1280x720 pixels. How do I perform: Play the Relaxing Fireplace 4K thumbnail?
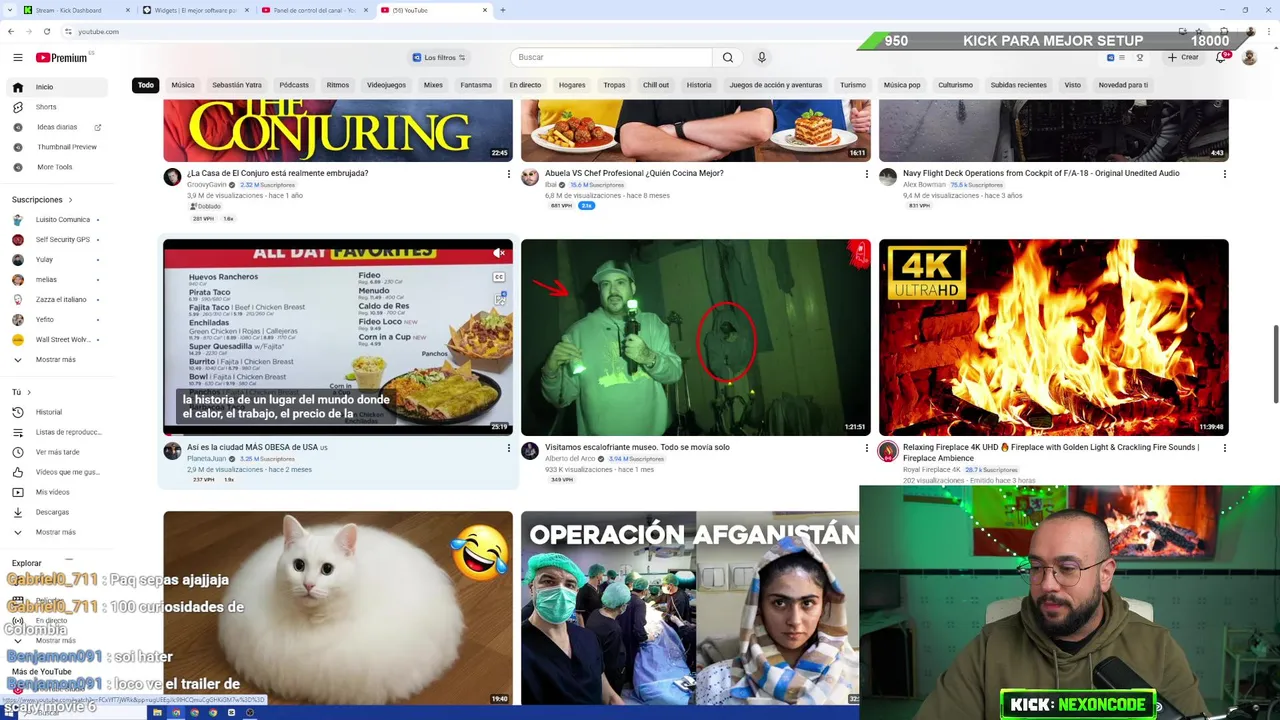coord(1053,337)
